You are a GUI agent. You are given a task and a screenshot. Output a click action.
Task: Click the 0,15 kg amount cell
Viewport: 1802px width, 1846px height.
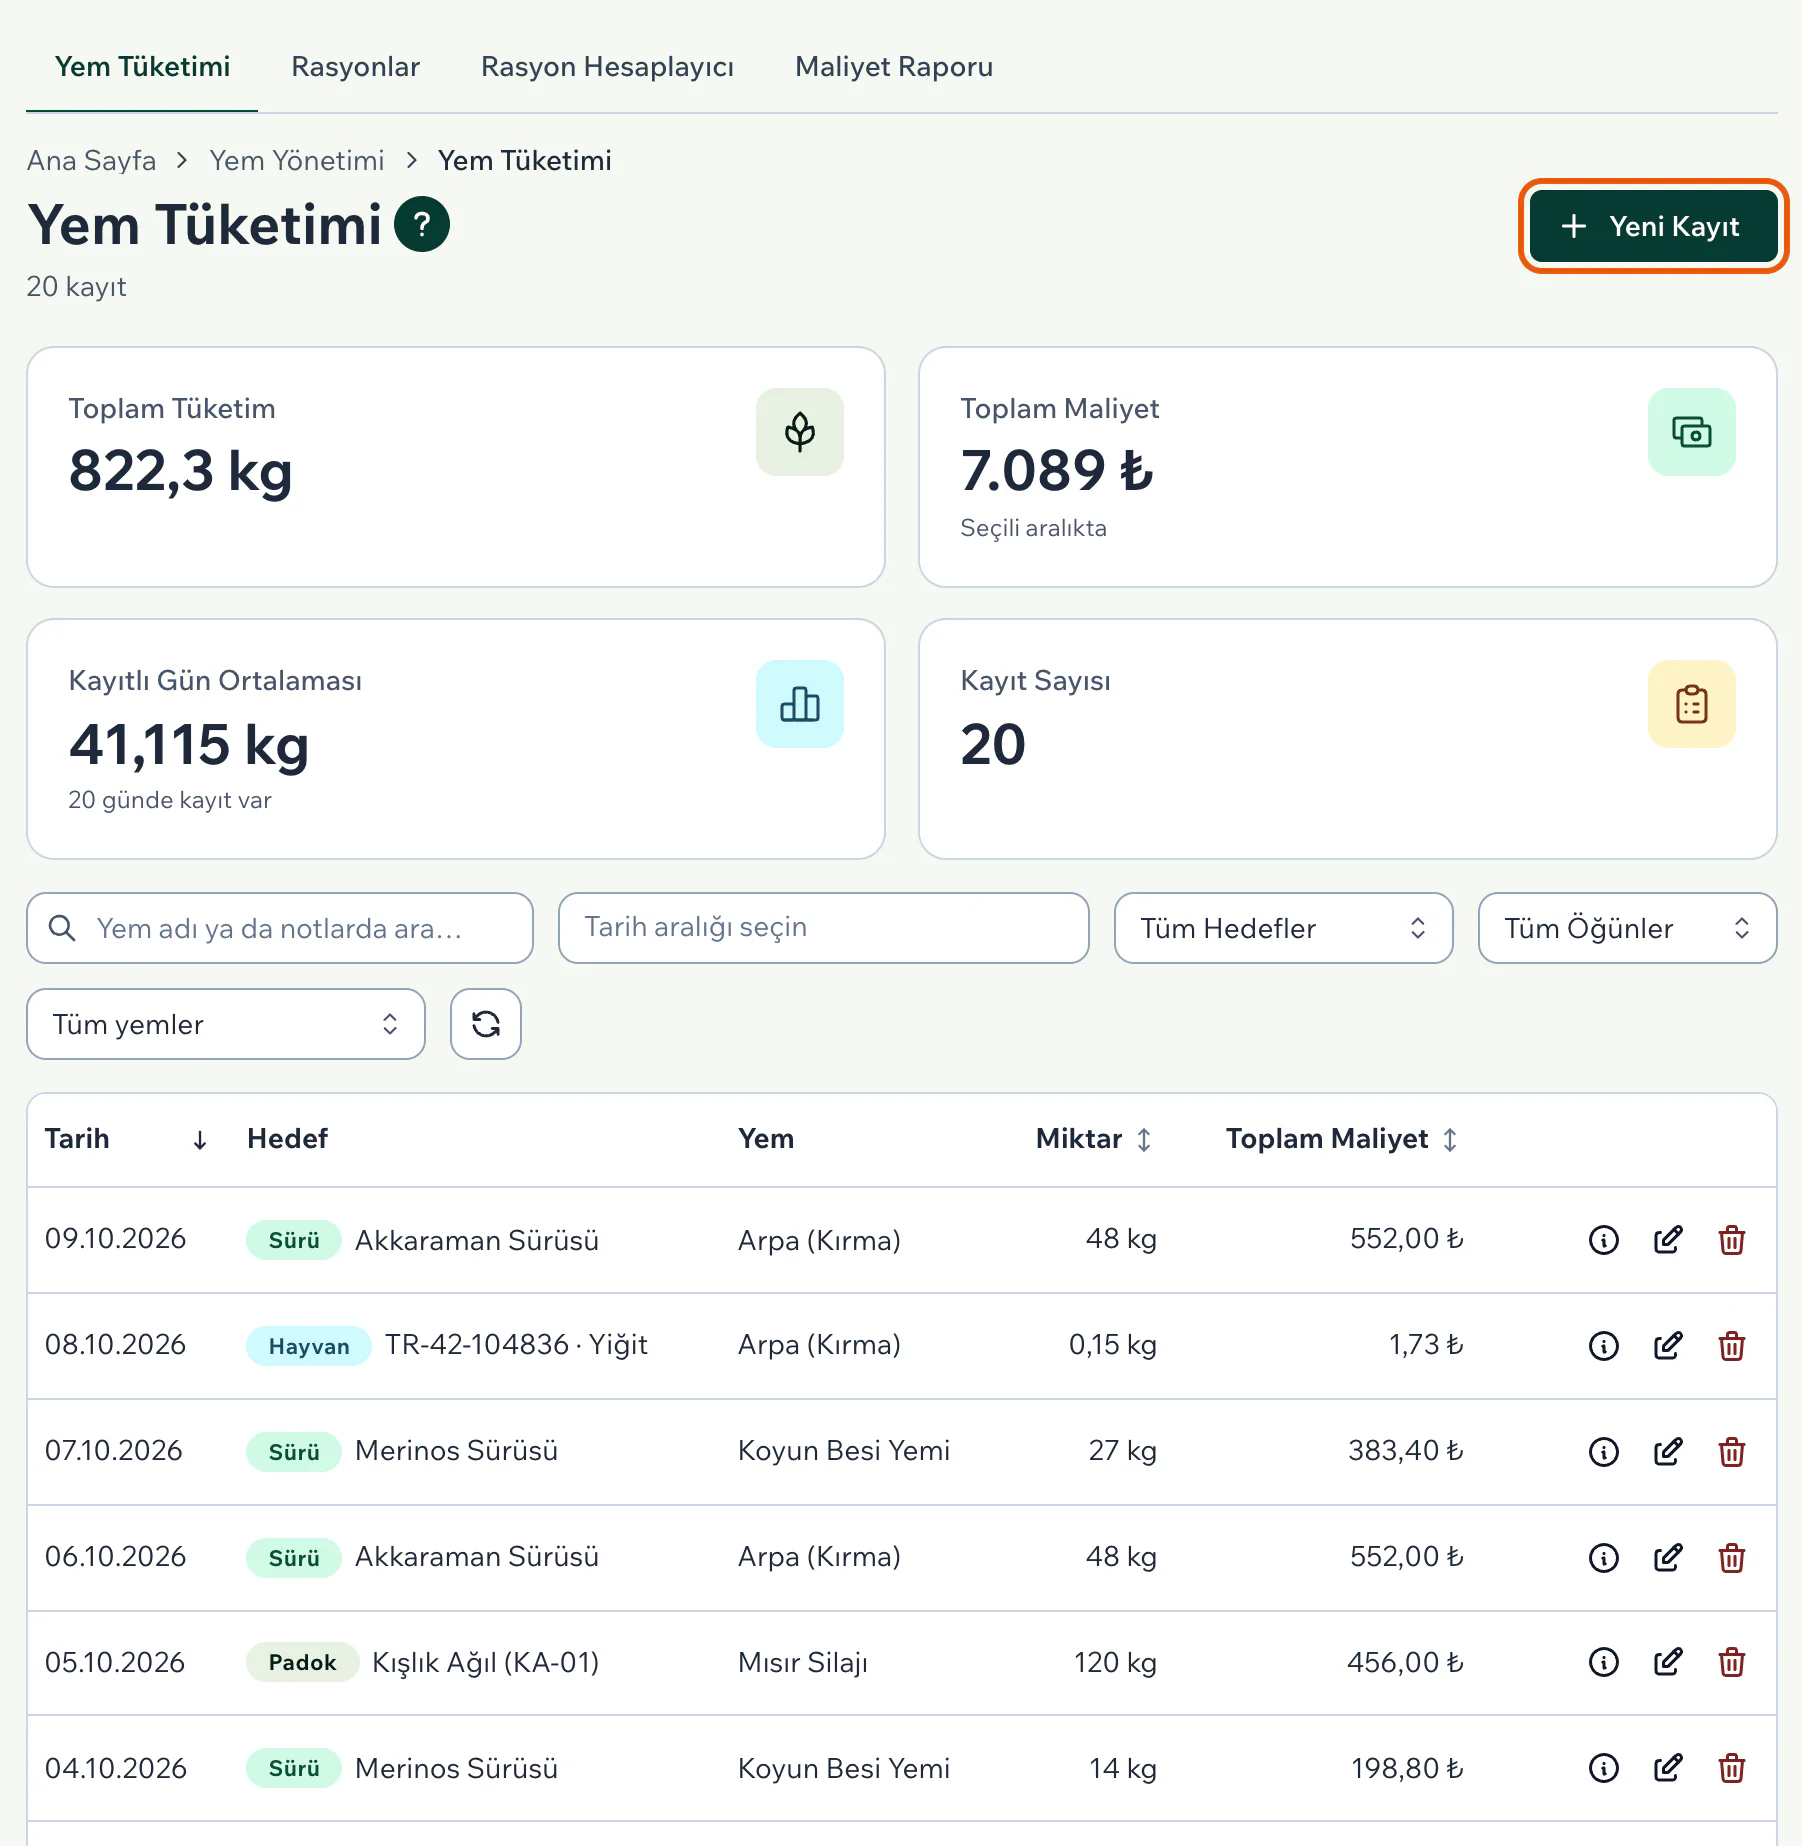1113,1344
